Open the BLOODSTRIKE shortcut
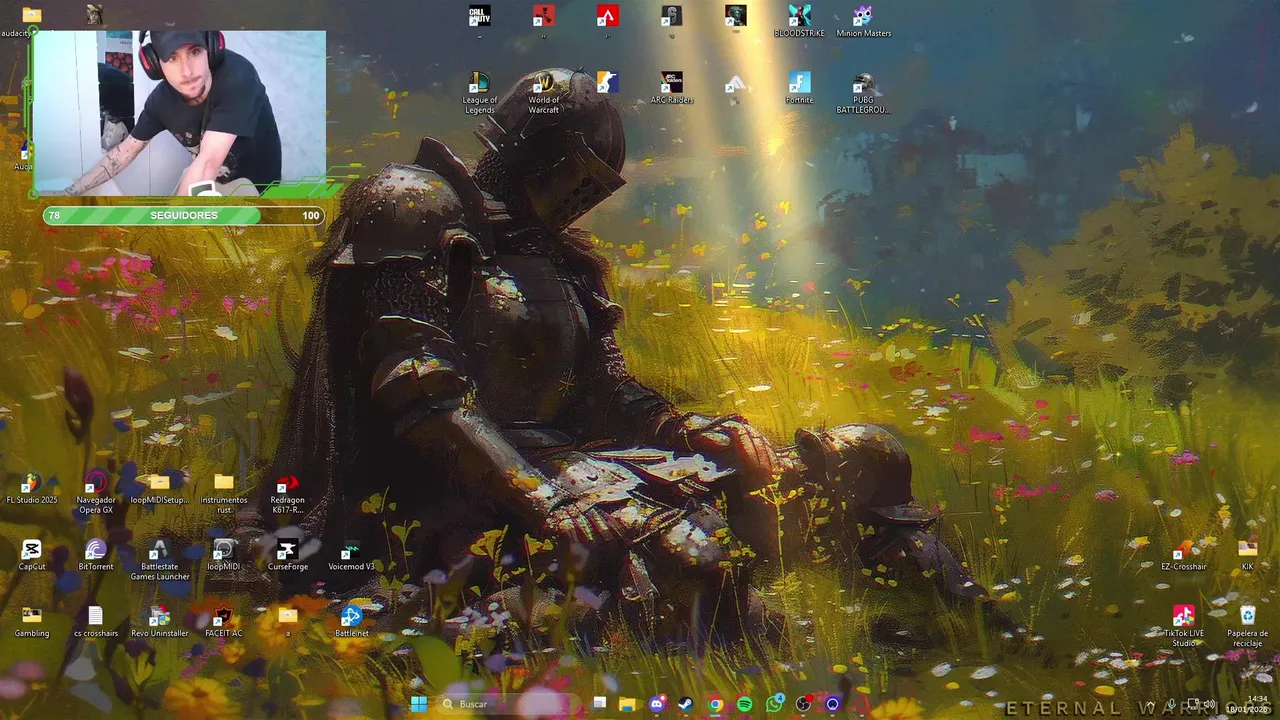The image size is (1280, 720). pyautogui.click(x=799, y=21)
